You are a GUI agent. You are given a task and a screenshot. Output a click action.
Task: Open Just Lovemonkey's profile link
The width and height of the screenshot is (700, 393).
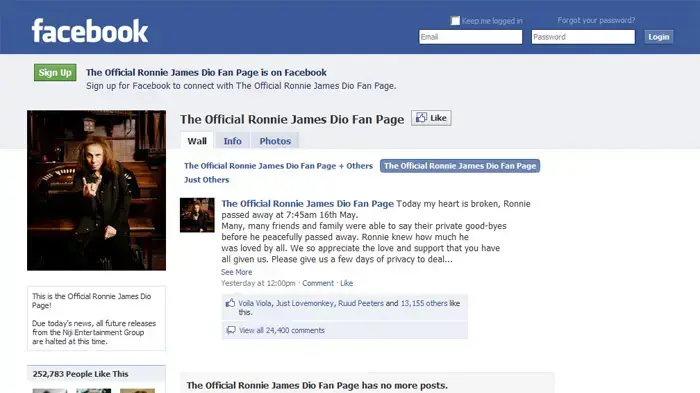pos(305,303)
